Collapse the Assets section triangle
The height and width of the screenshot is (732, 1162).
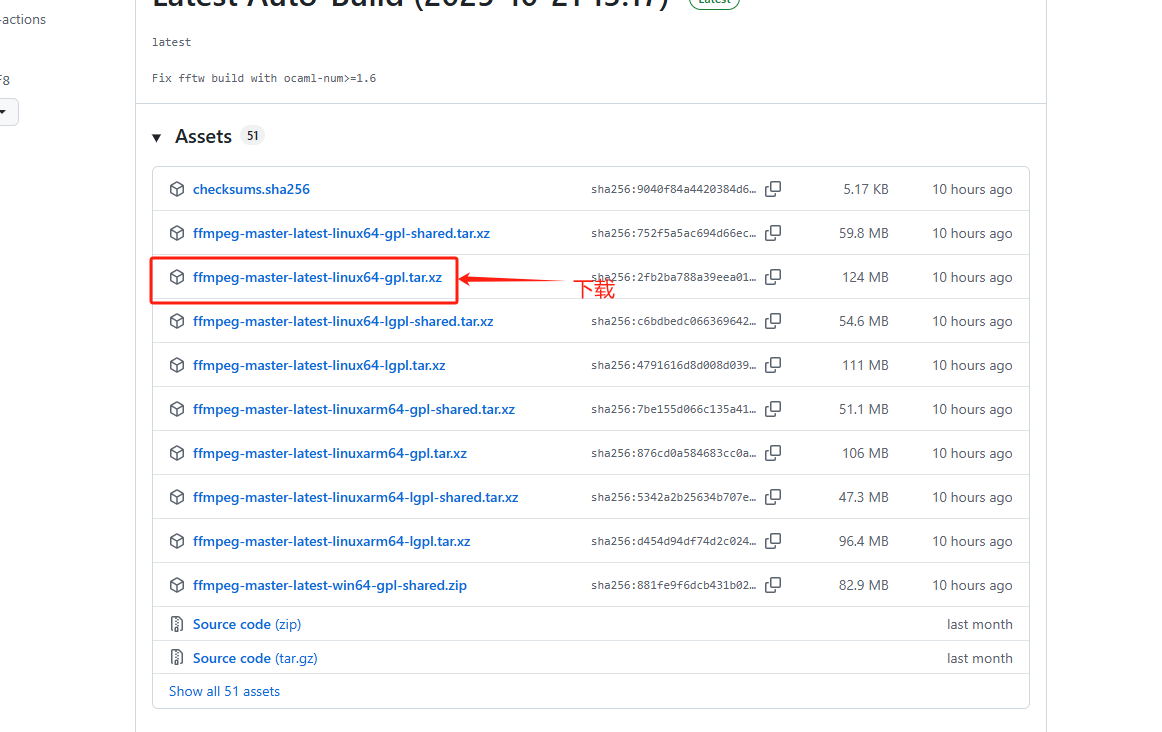[x=156, y=138]
